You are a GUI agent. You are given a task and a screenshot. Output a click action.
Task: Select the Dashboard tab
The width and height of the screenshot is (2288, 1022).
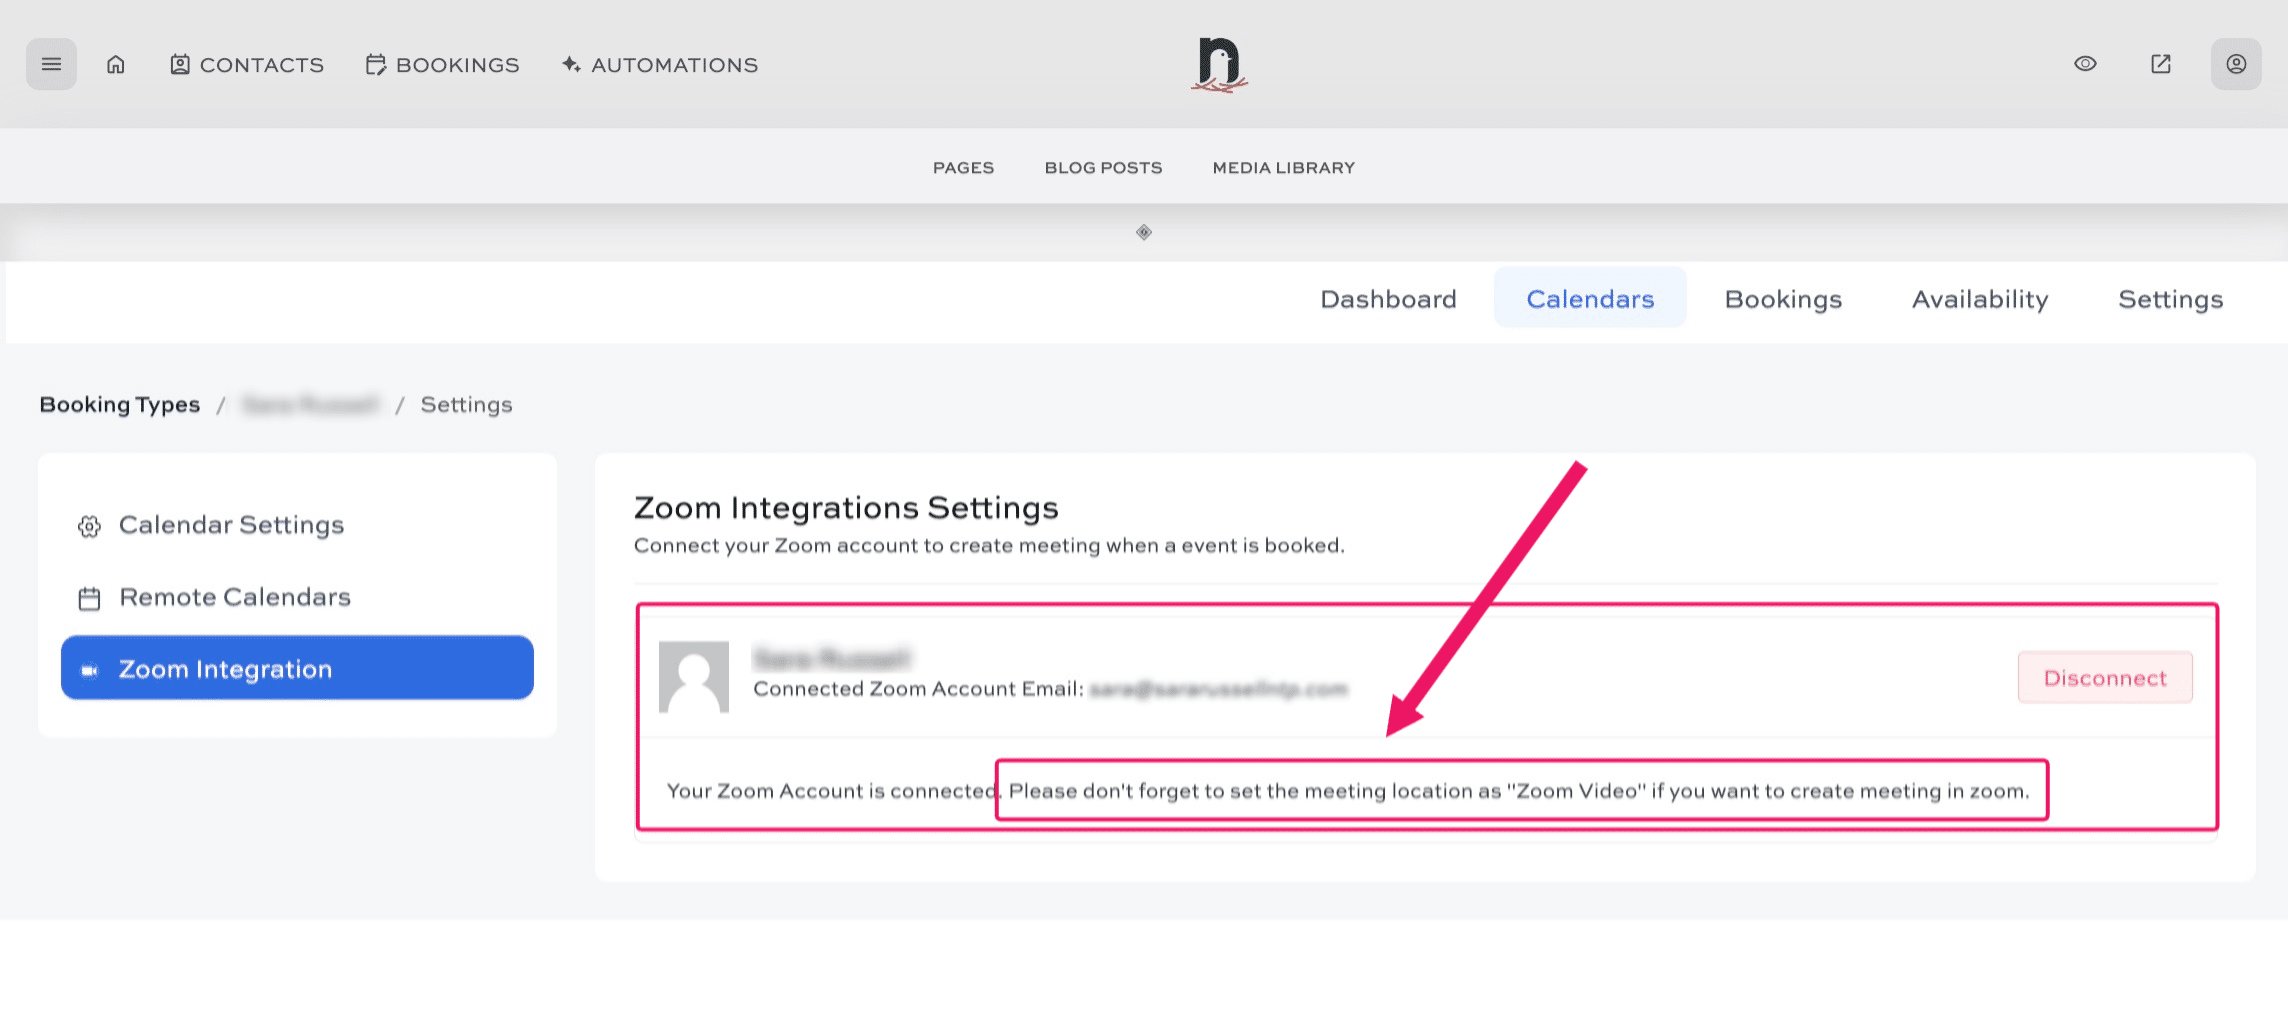tap(1388, 299)
